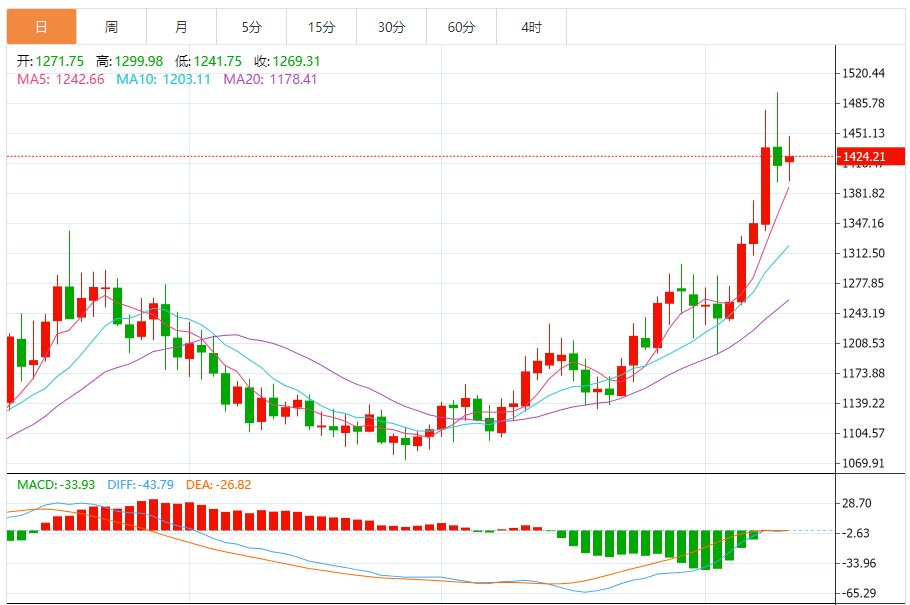Click the tallest green candle near the peak
This screenshot has height=605, width=910.
(777, 156)
